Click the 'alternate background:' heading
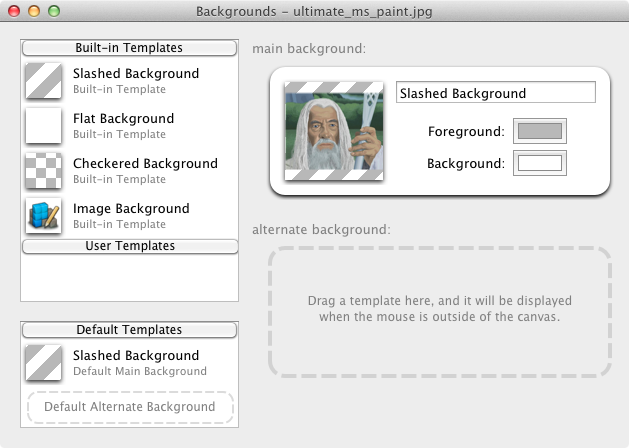The image size is (629, 448). (321, 230)
